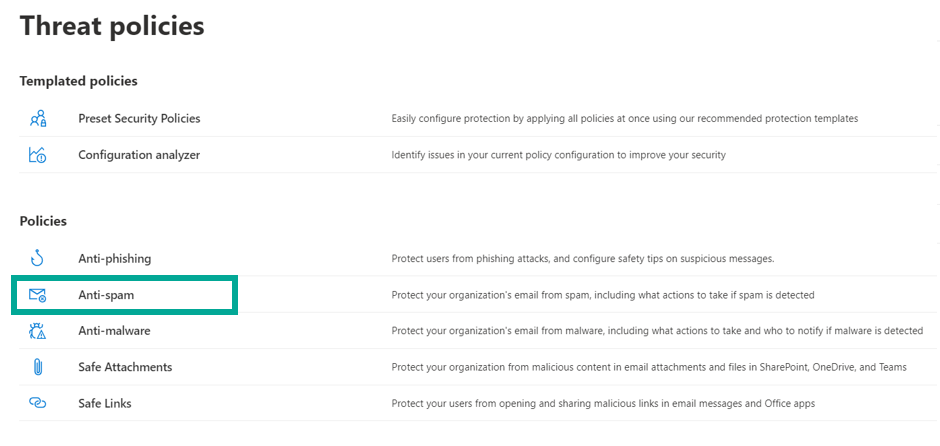
Task: Click the Preset Security Policies people-lock icon
Action: click(38, 119)
